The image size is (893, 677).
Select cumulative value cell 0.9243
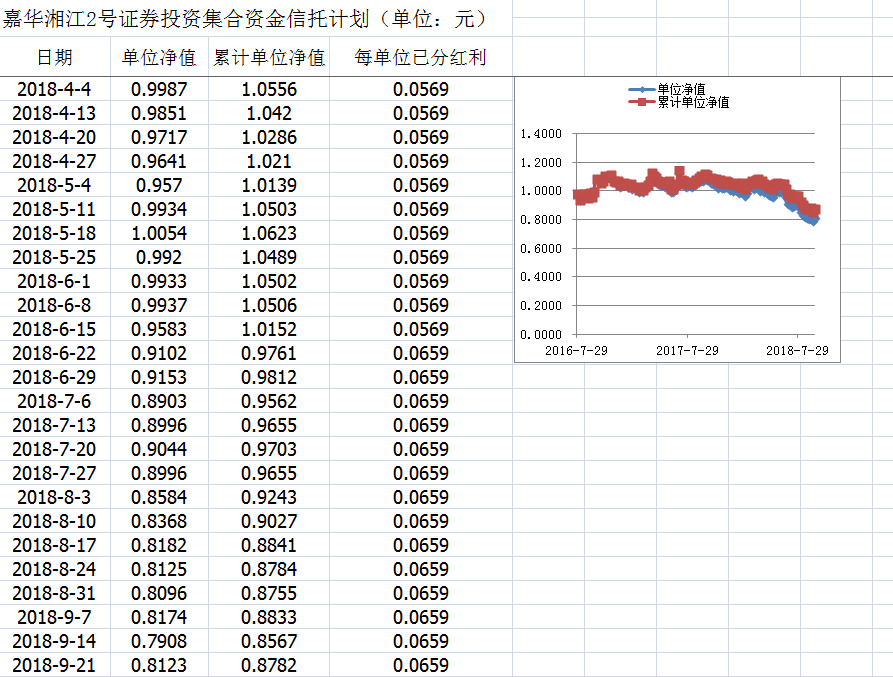click(x=269, y=497)
